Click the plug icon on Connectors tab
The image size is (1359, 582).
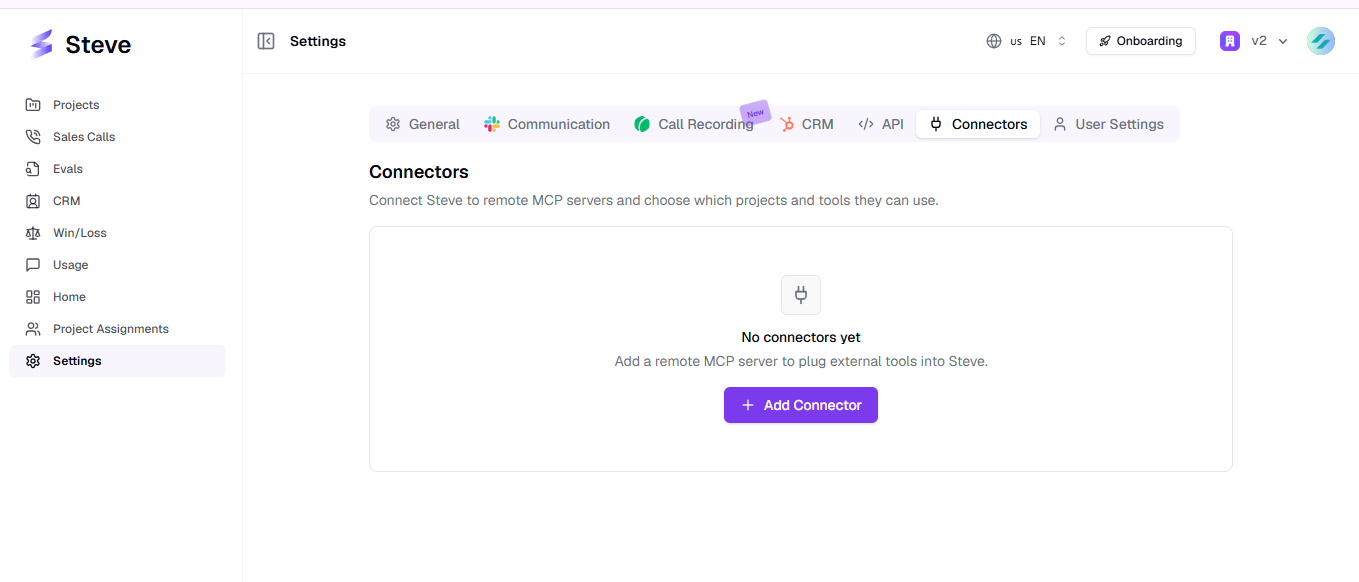coord(936,124)
